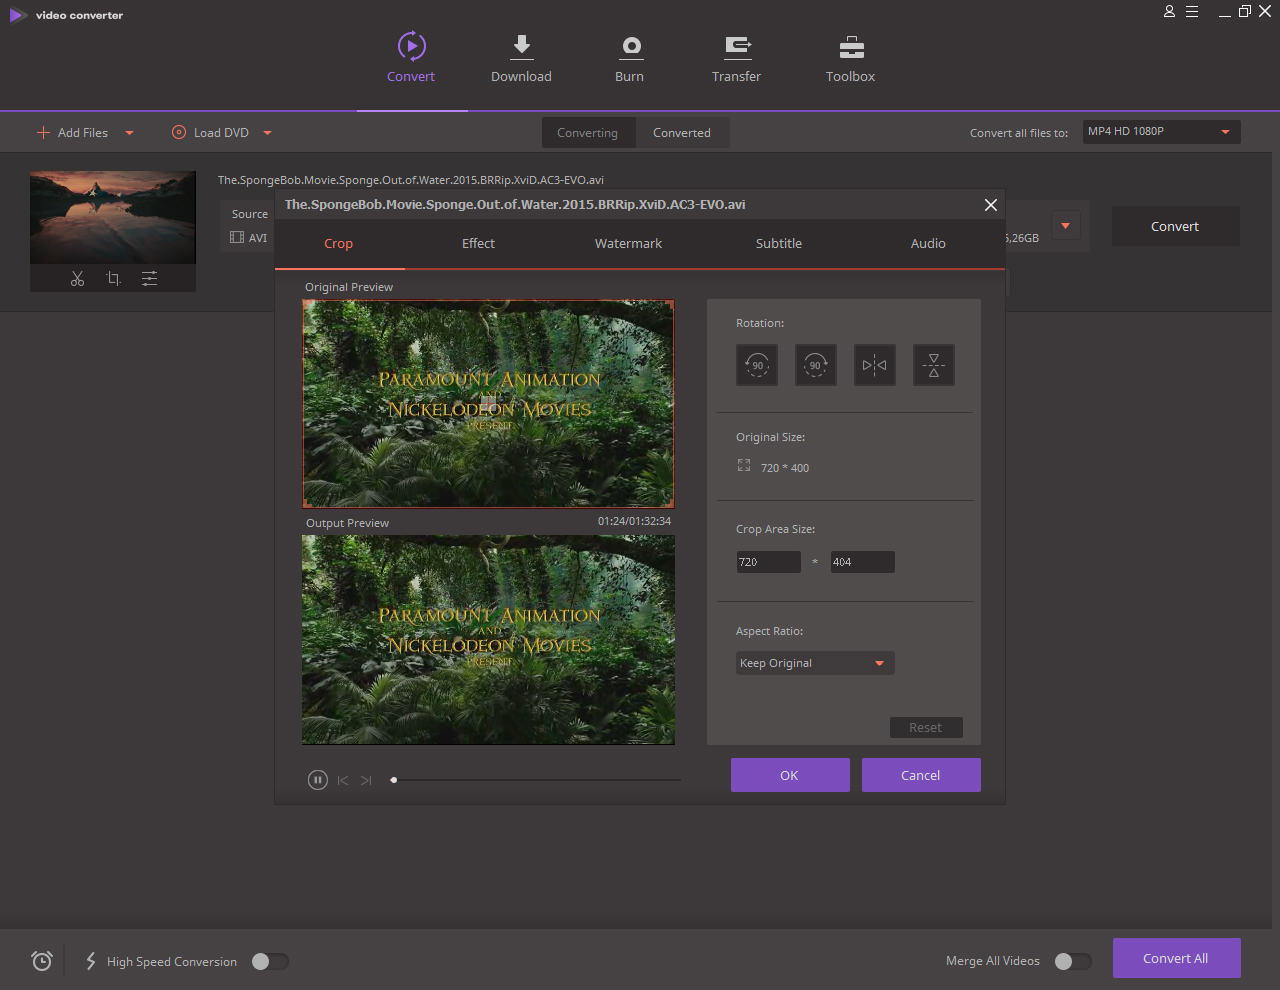
Task: Click the Reset button
Action: point(926,727)
